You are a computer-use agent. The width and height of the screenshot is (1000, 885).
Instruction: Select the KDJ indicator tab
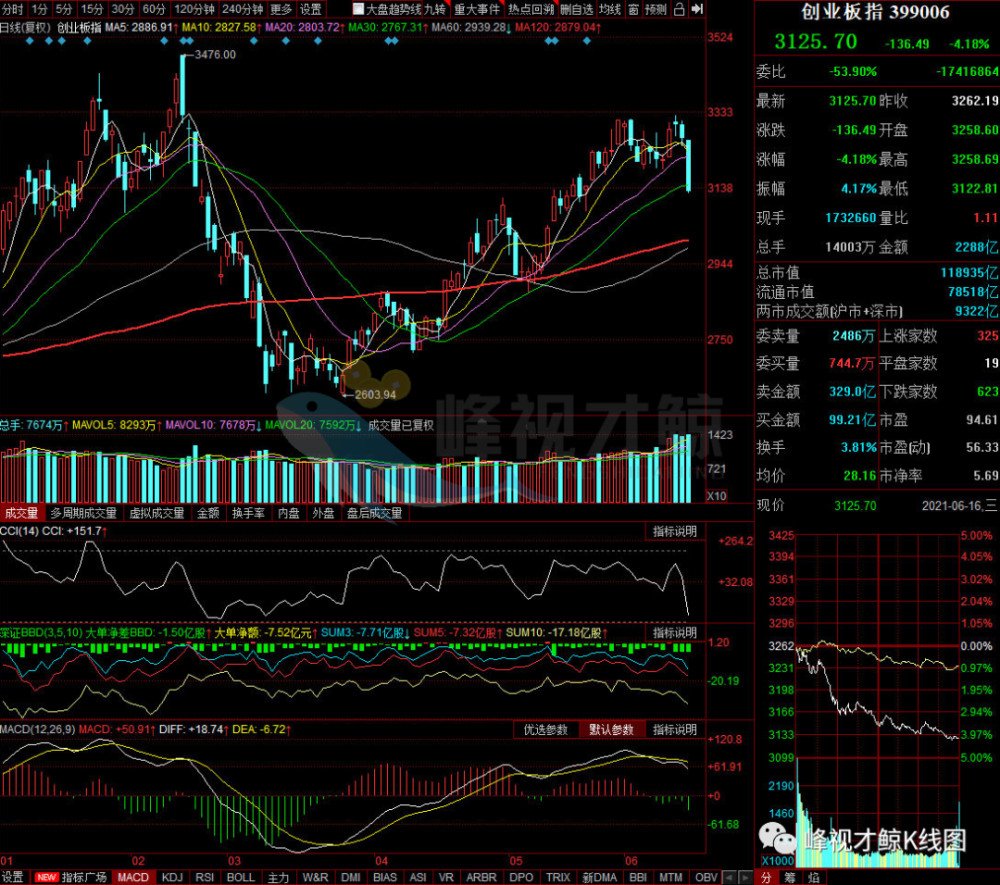pyautogui.click(x=172, y=877)
